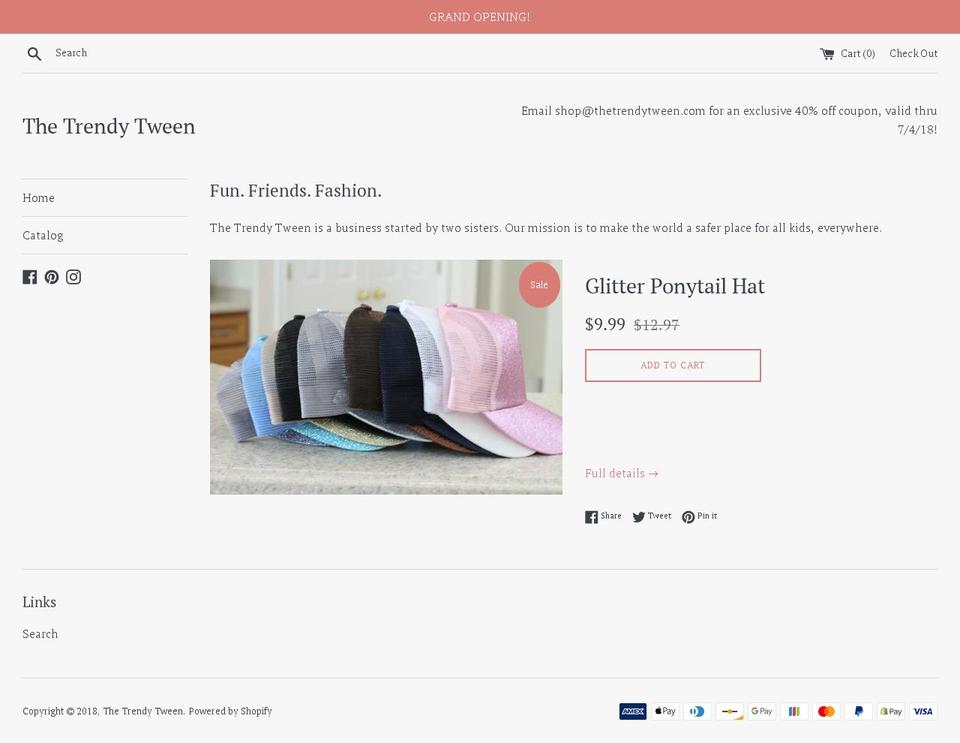
Task: Click the JCB payment icon
Action: pos(794,711)
